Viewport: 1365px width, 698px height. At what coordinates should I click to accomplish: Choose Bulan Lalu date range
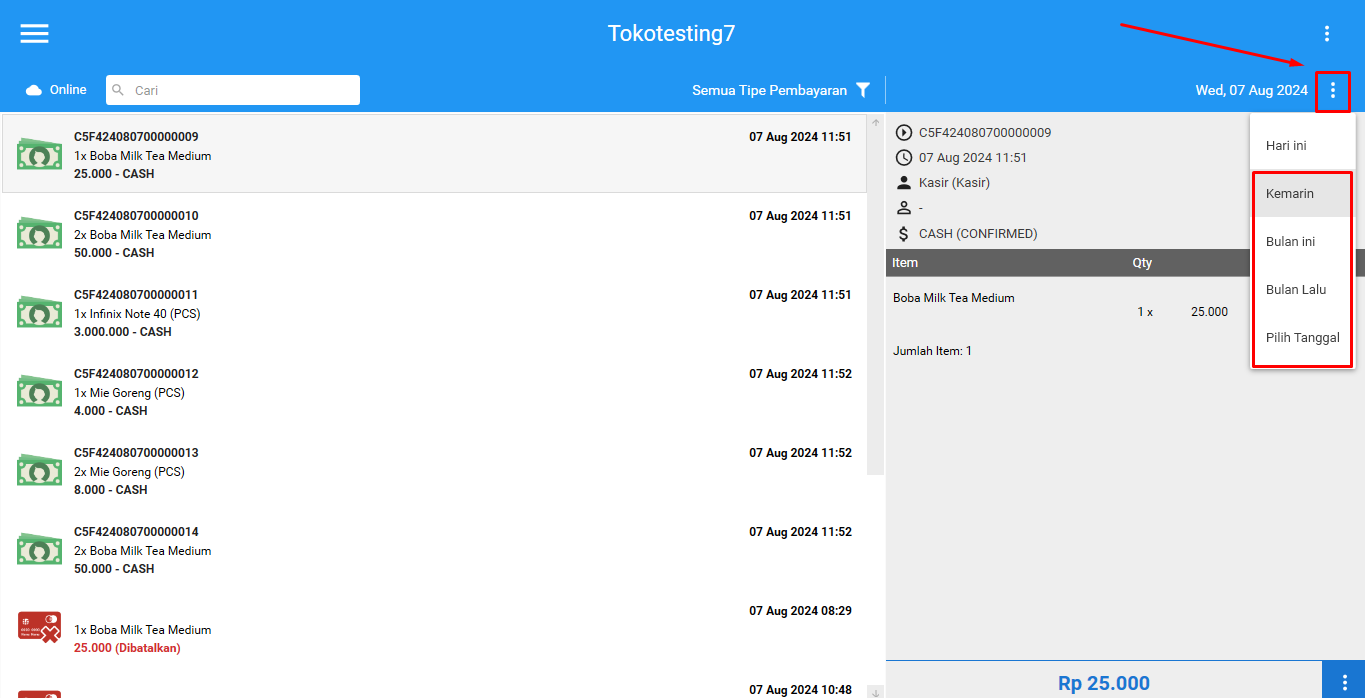click(1303, 290)
